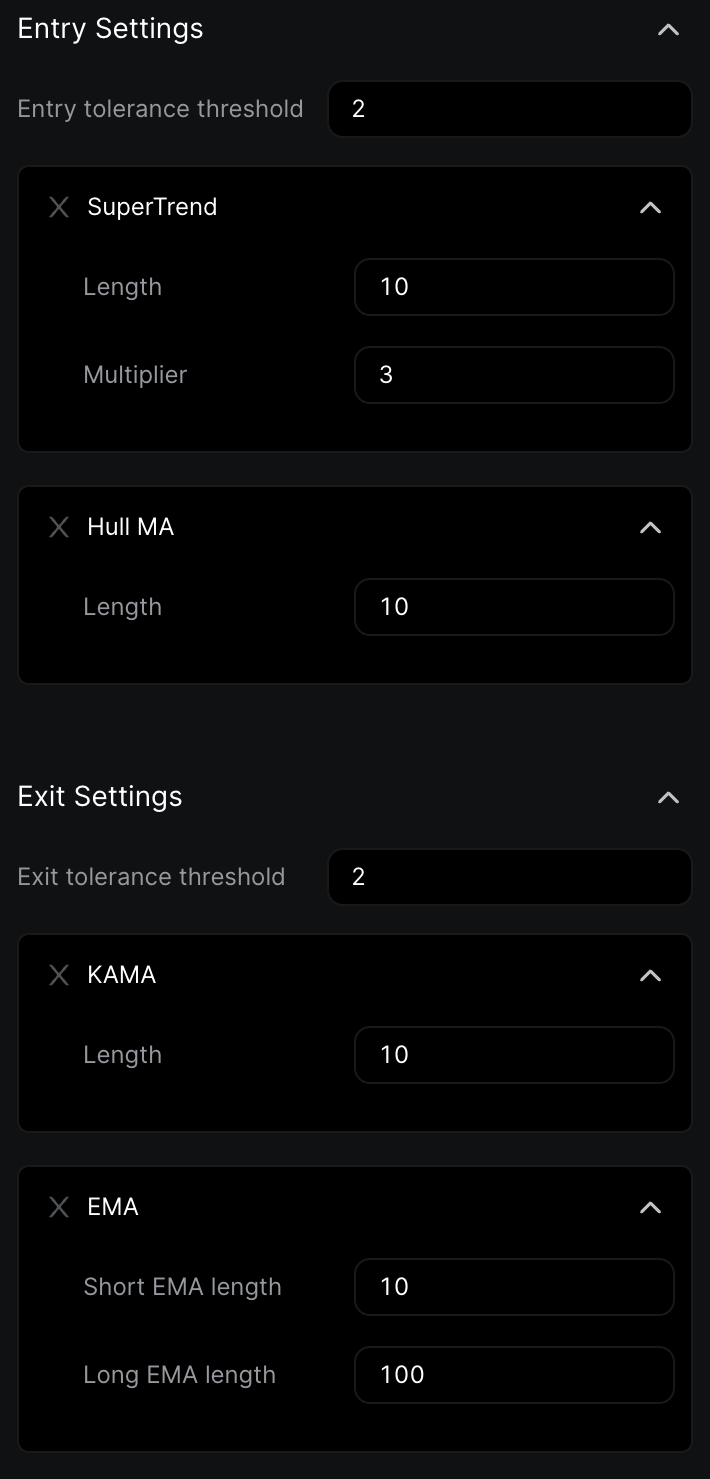
Task: Select the Hull MA Length input
Action: (514, 607)
